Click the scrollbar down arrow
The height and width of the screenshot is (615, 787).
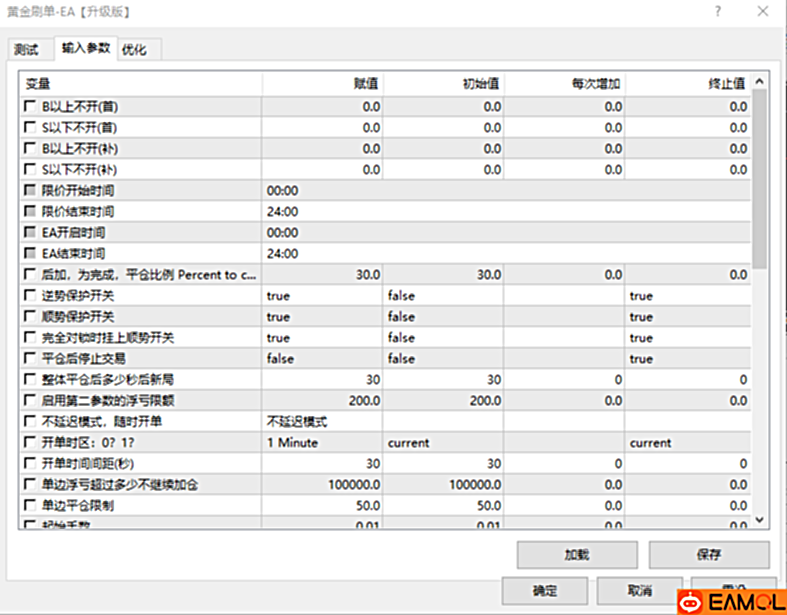click(x=760, y=520)
